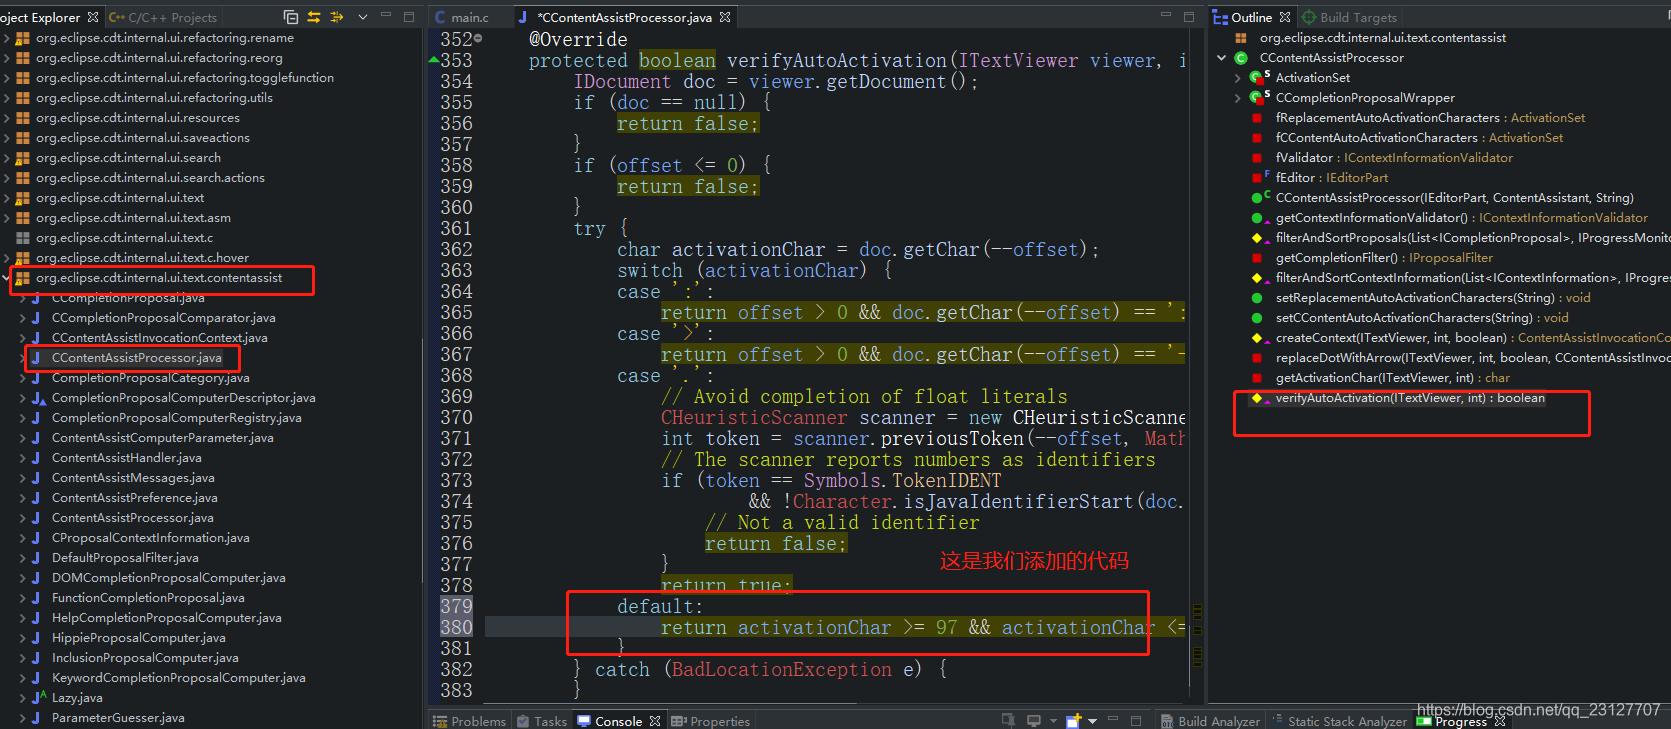Select org.eclipse.cdt.internal.ui.text.c.hover package

[142, 258]
